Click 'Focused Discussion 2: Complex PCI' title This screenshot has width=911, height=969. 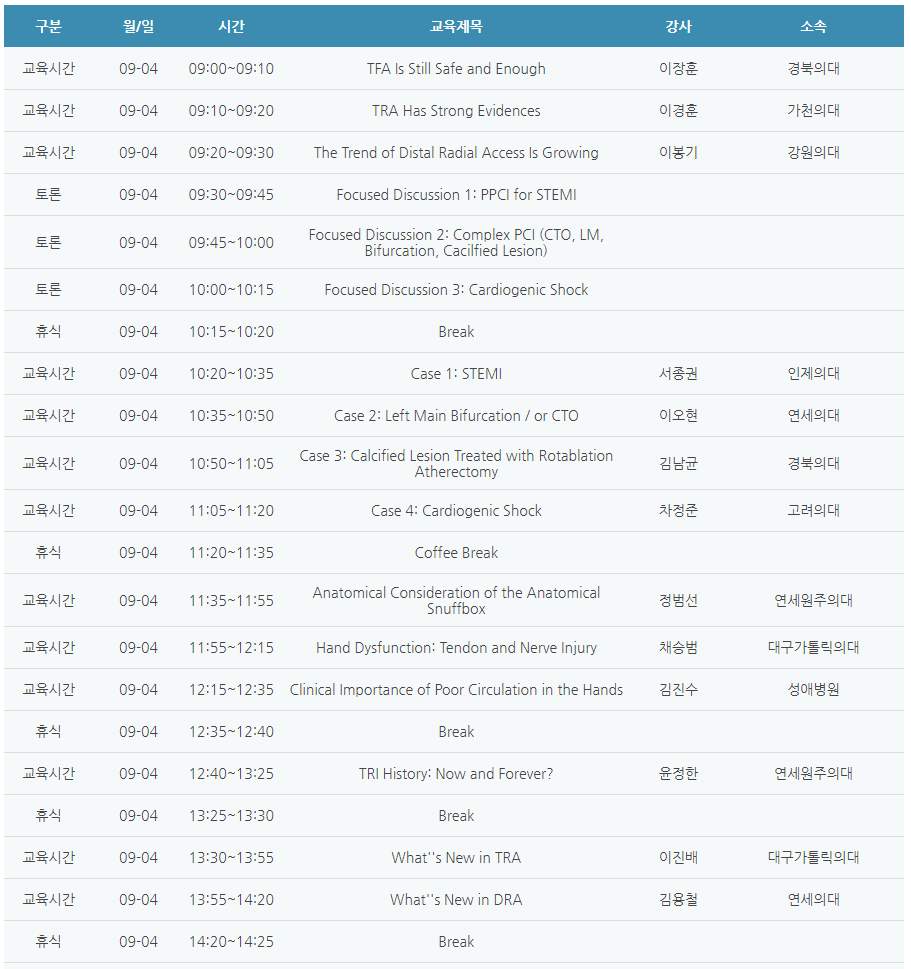[x=456, y=242]
